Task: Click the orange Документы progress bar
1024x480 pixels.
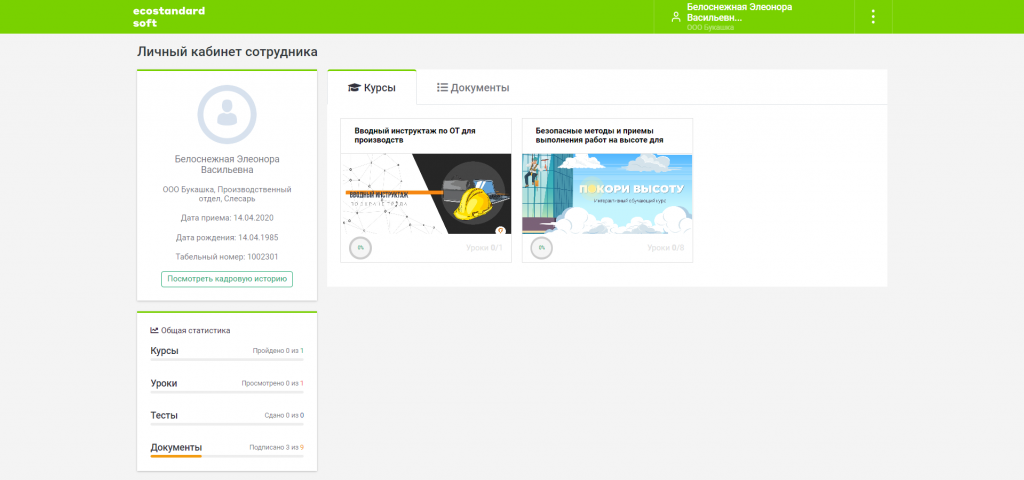Action: tap(176, 456)
